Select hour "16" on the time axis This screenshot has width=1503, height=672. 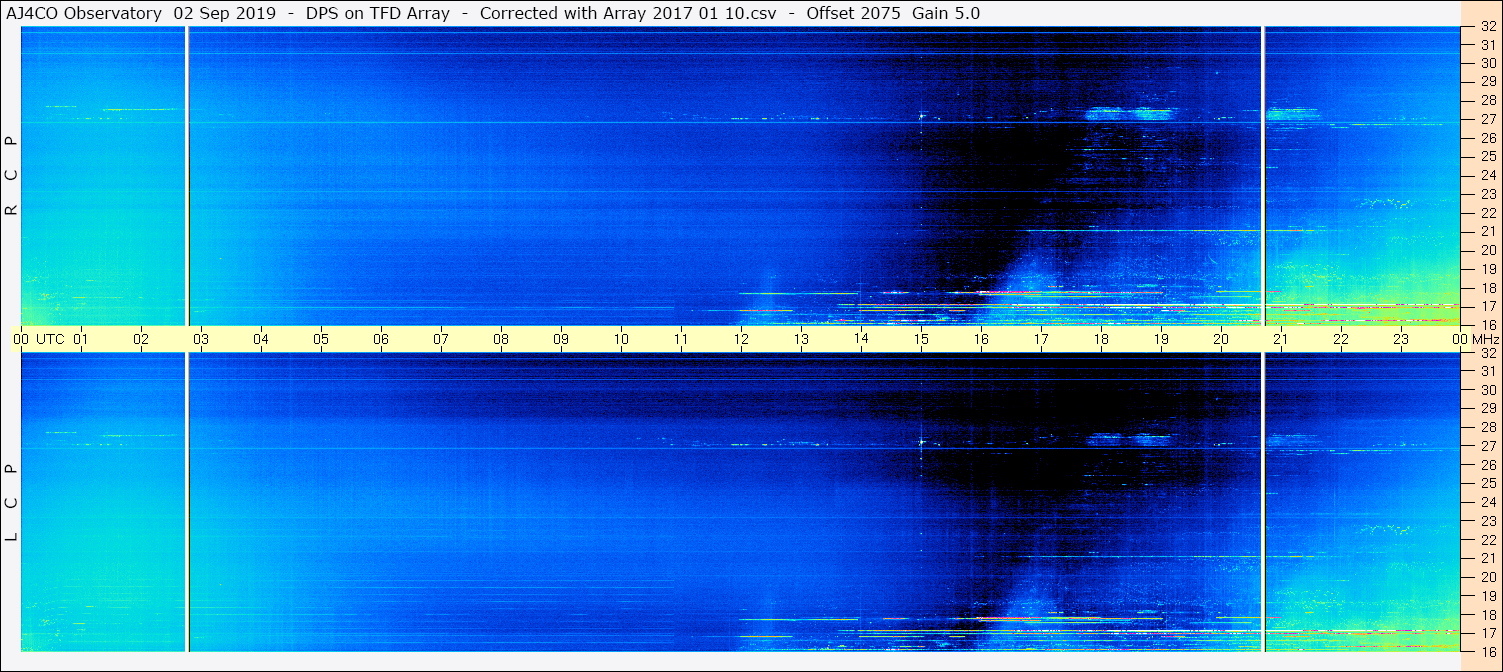[x=981, y=339]
